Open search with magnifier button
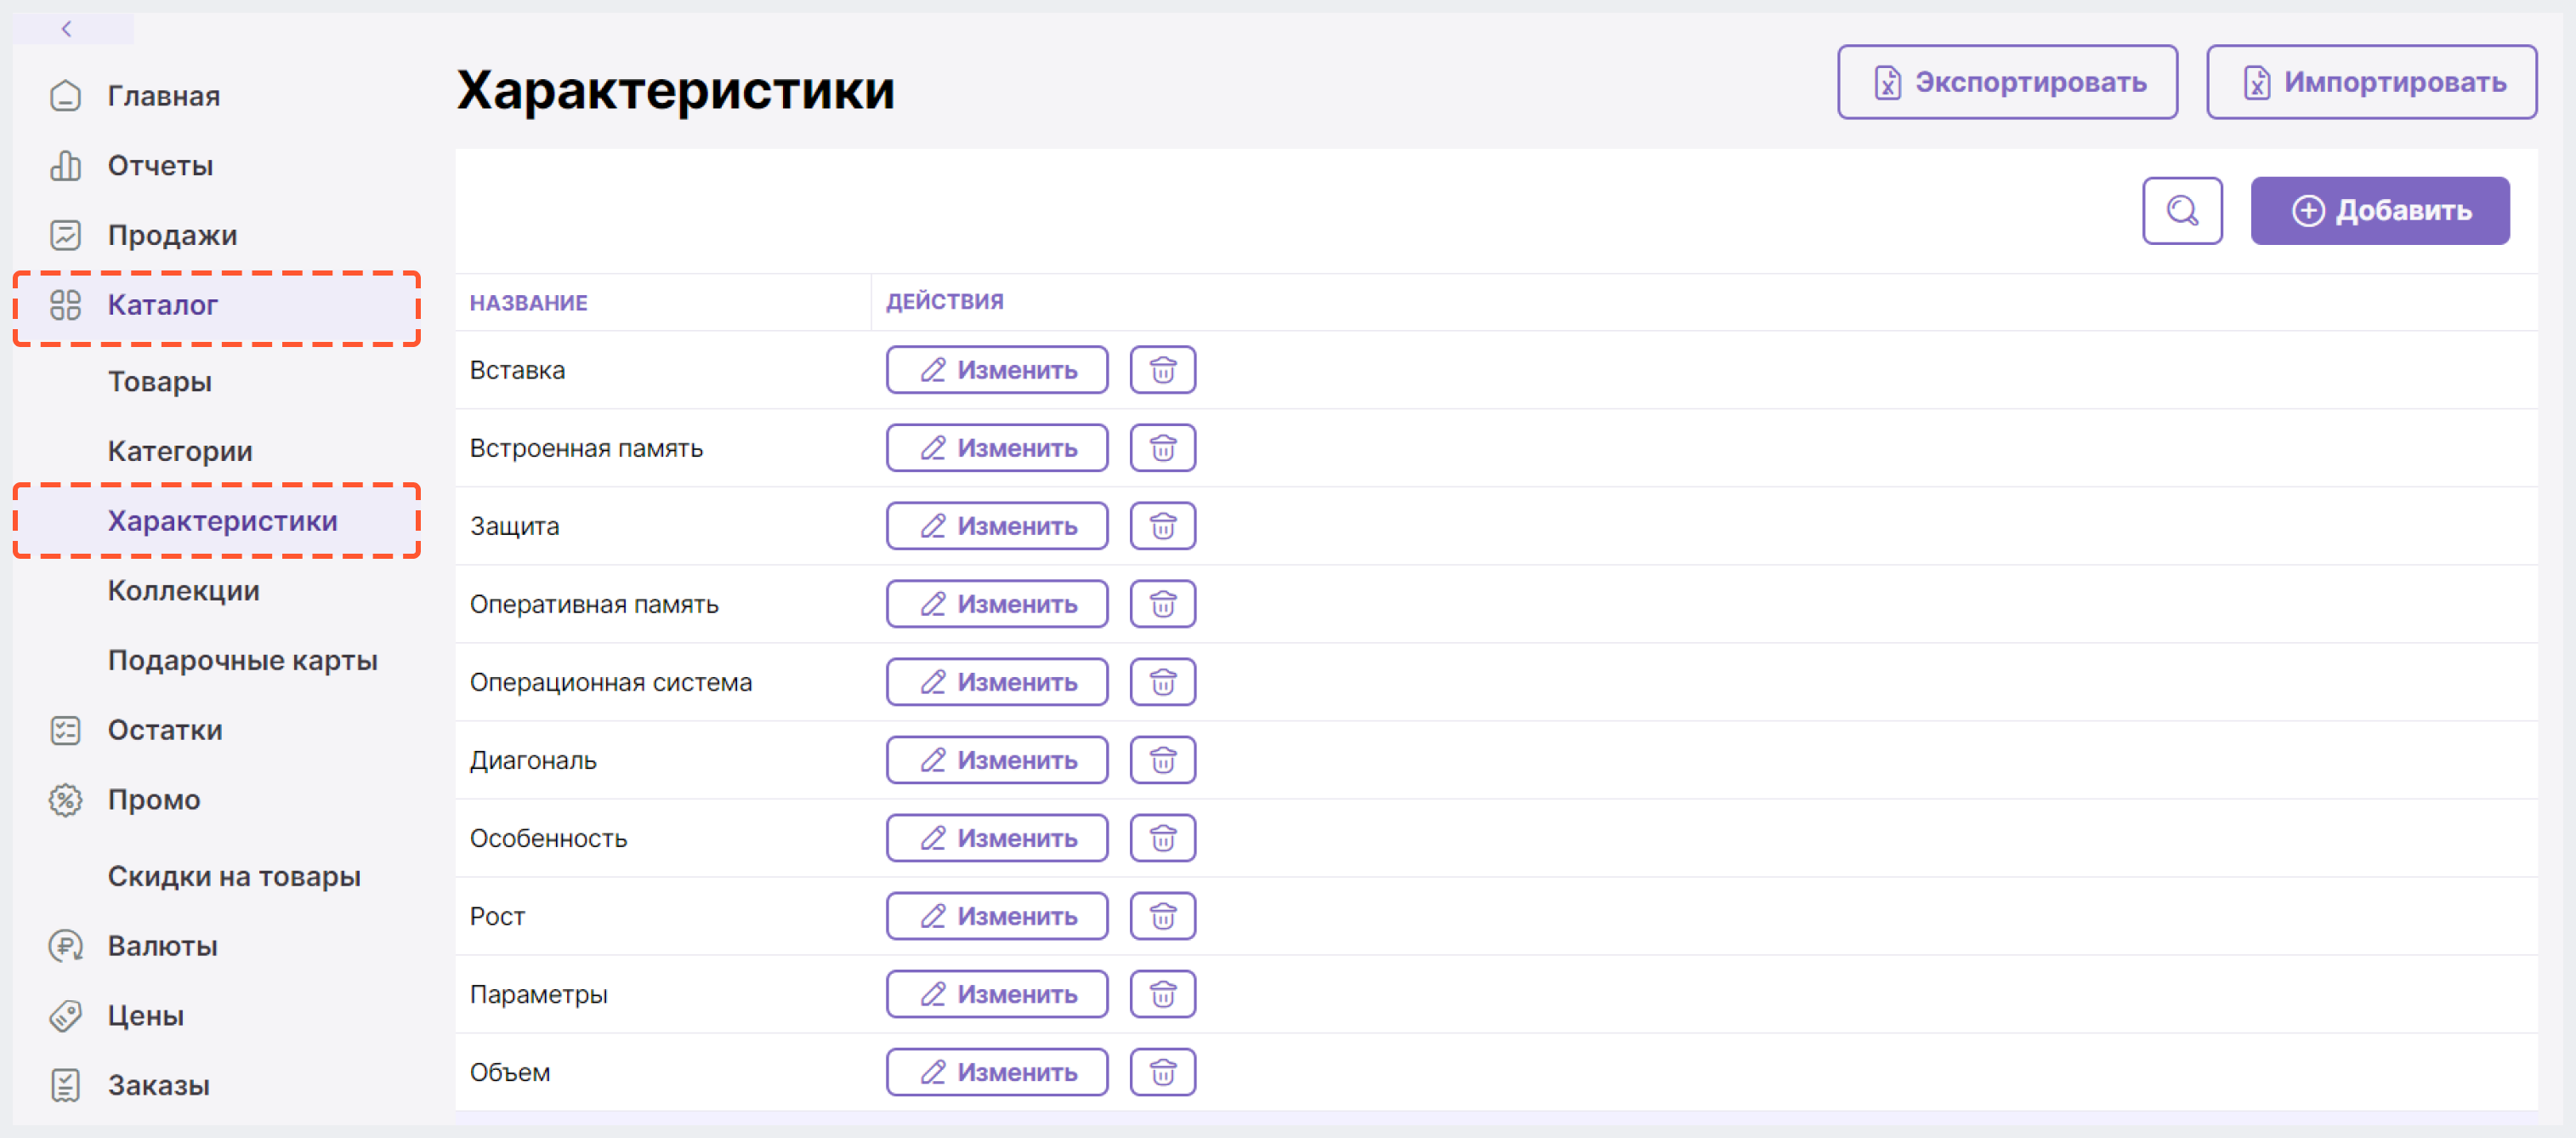The height and width of the screenshot is (1138, 2576). click(x=2182, y=211)
